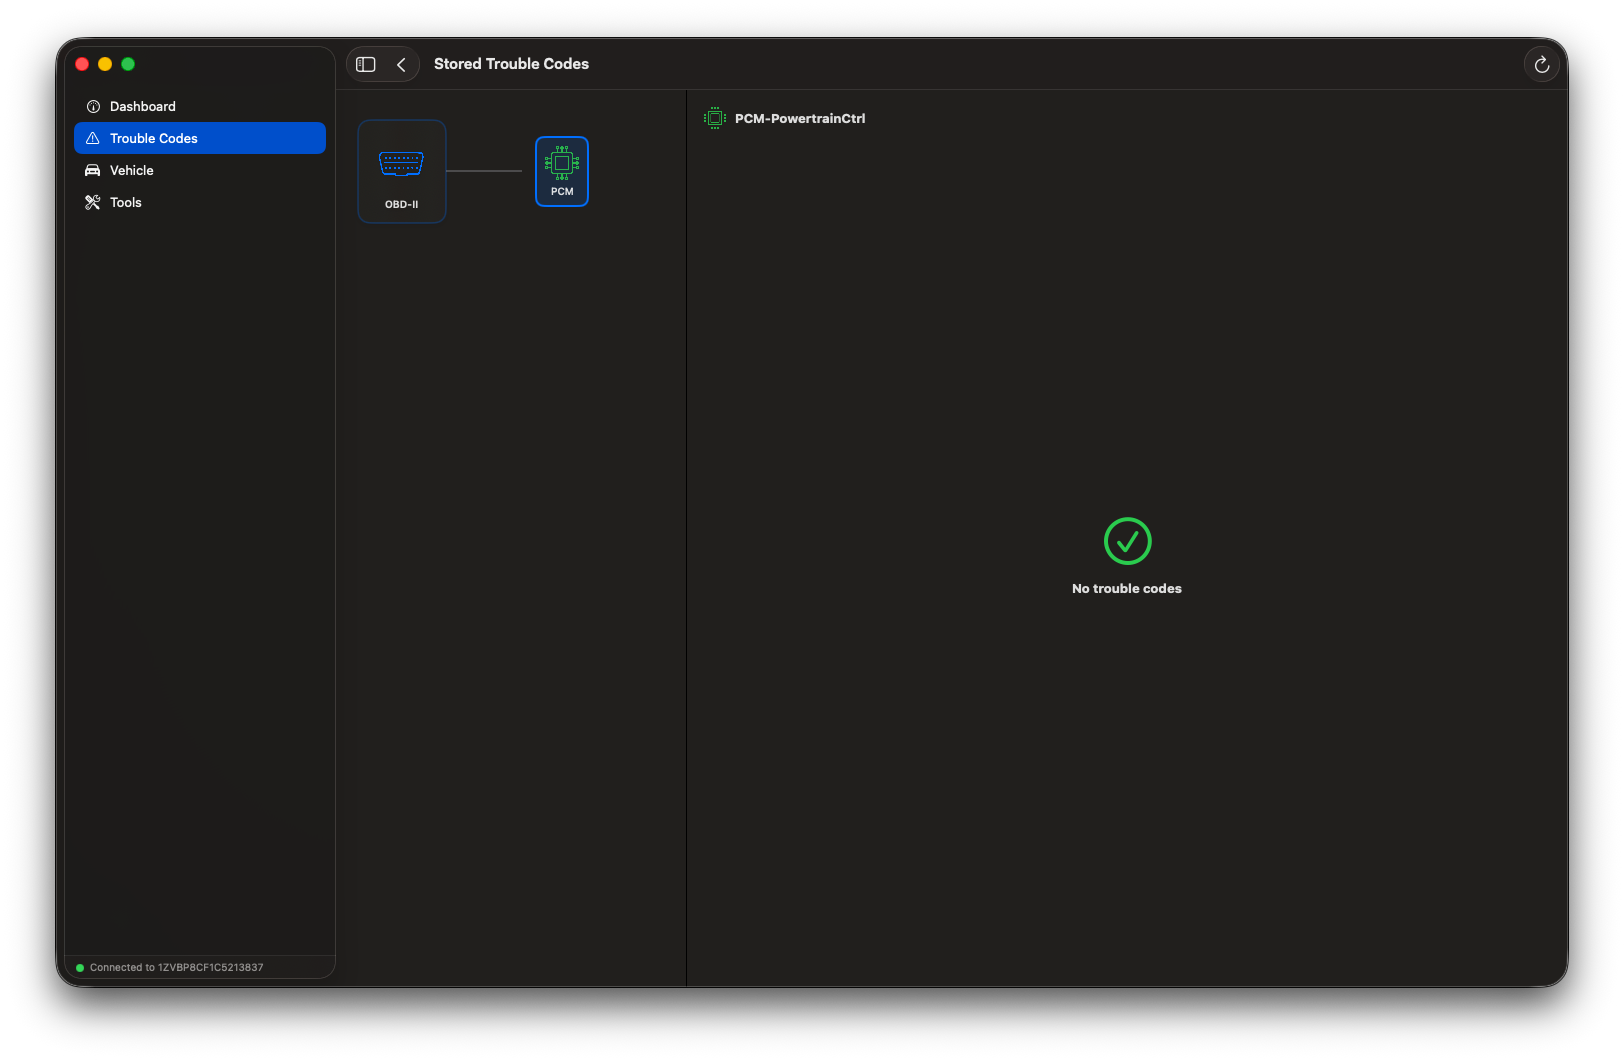Click the green checkmark status icon
1624x1061 pixels.
coord(1127,541)
